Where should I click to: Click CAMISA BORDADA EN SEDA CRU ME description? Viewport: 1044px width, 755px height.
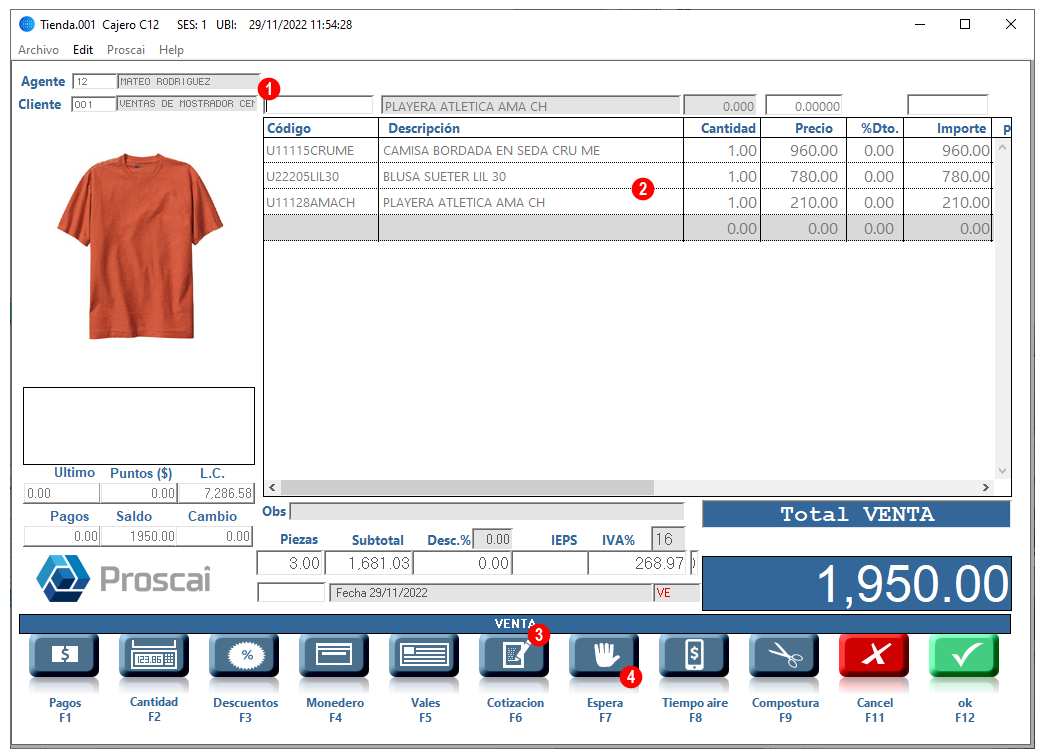tap(491, 150)
